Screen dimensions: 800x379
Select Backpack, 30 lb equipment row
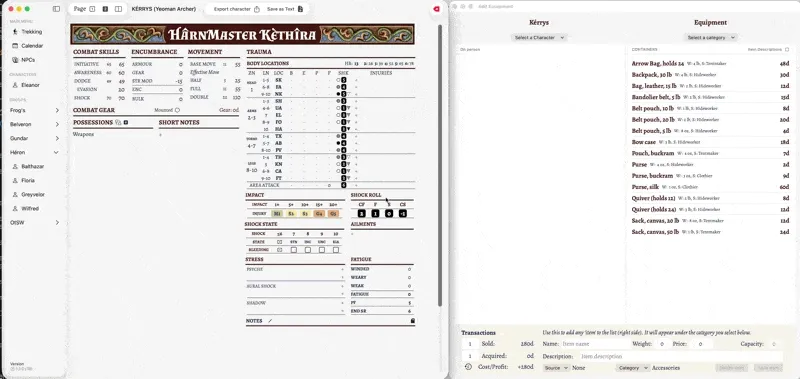(x=710, y=75)
